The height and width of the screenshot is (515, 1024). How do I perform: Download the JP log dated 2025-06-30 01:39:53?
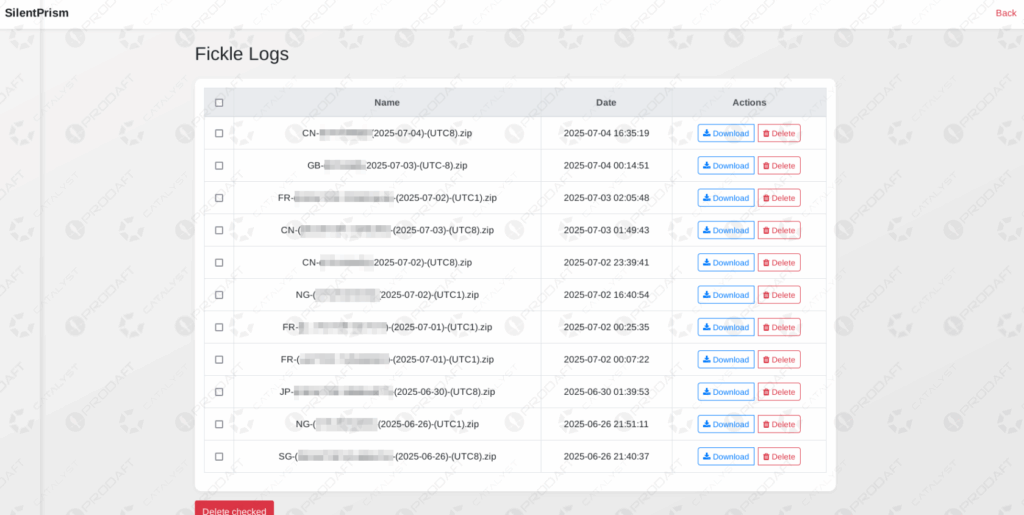(726, 392)
